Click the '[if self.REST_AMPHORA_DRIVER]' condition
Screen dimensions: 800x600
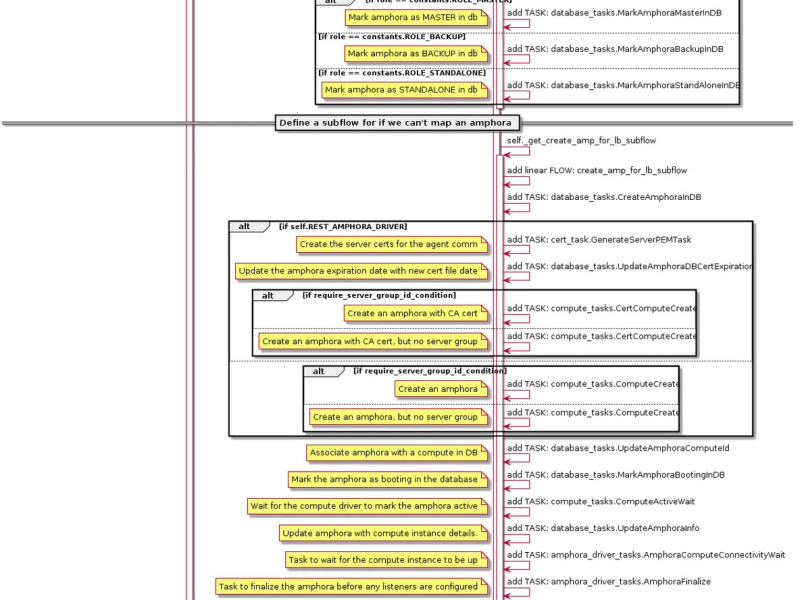pyautogui.click(x=343, y=227)
